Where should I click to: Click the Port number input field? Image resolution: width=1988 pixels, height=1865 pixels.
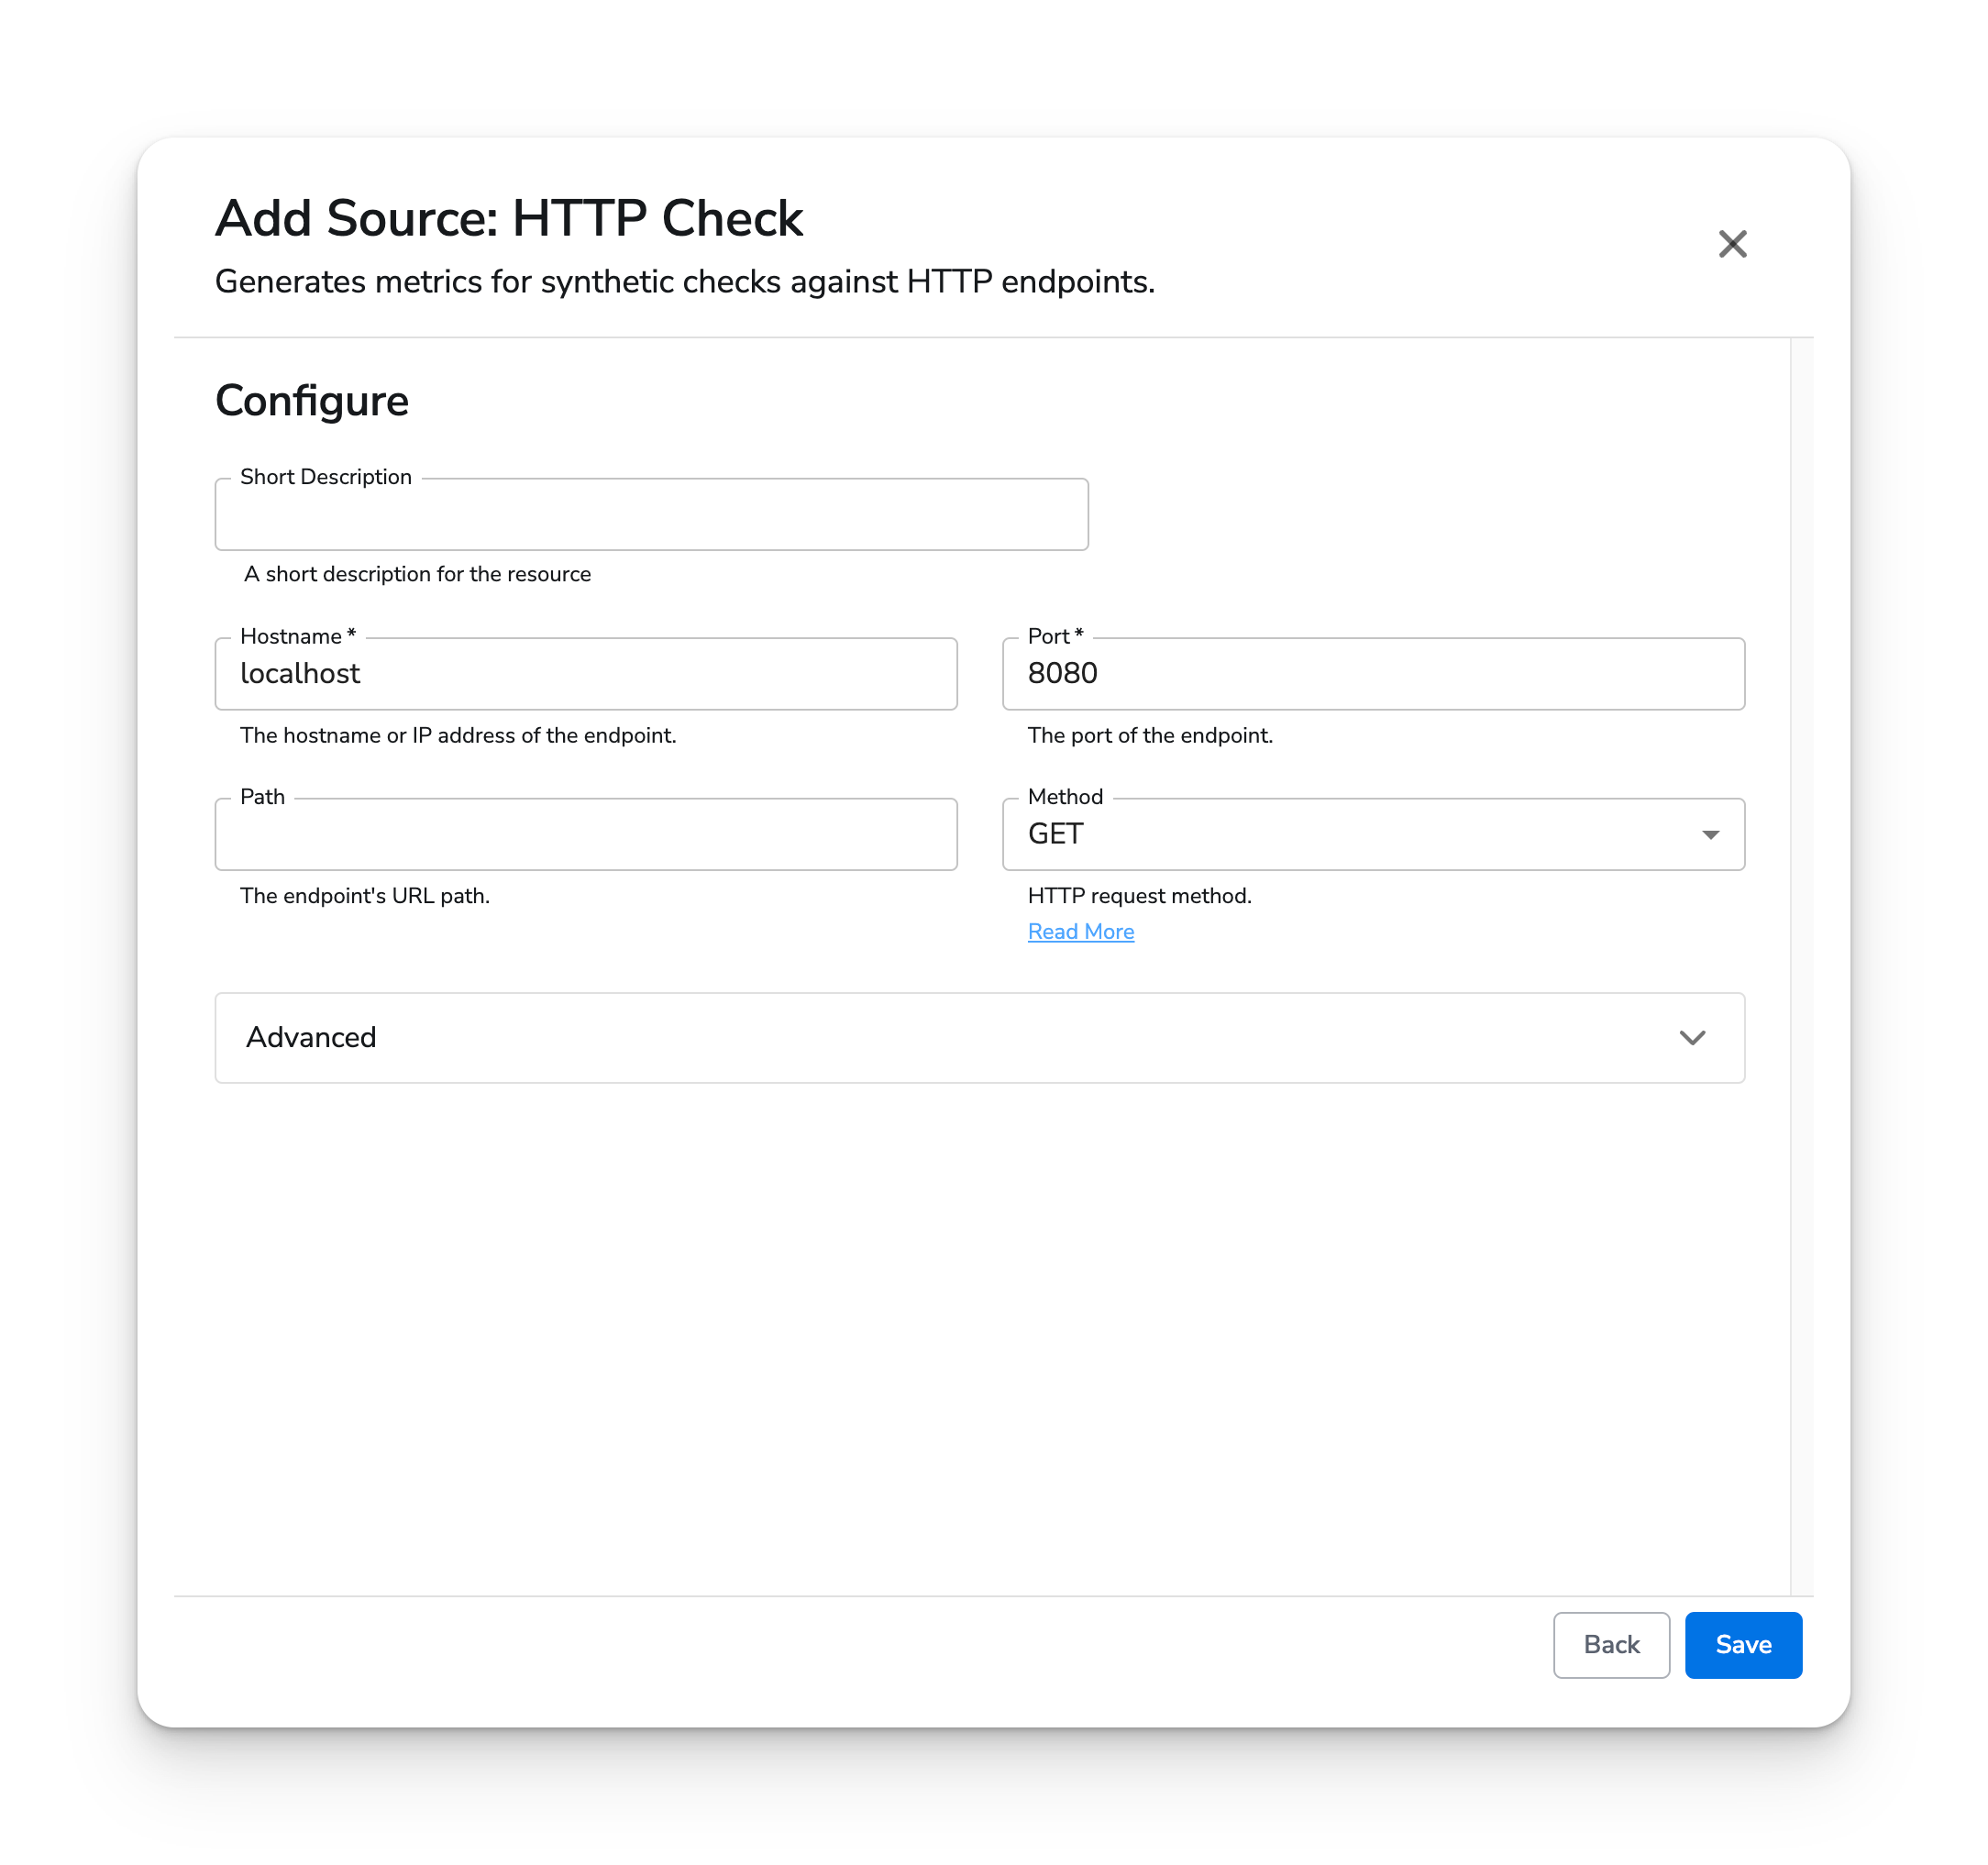[1373, 673]
